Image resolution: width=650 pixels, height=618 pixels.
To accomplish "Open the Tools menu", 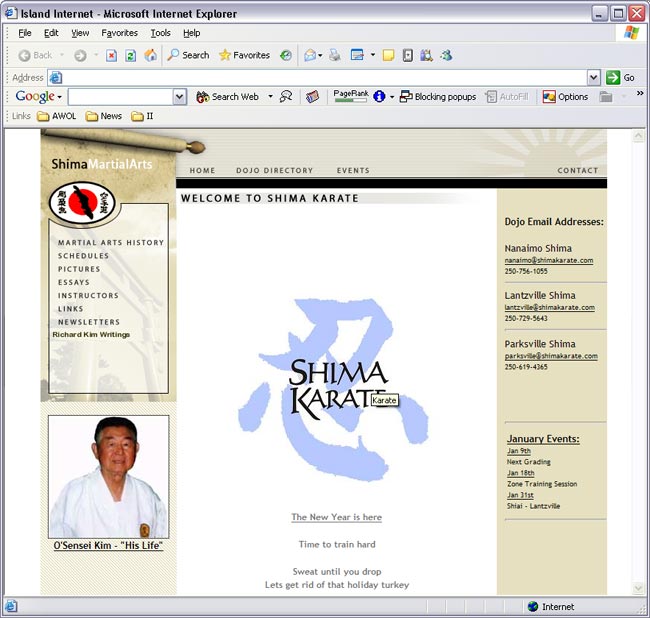I will (160, 33).
